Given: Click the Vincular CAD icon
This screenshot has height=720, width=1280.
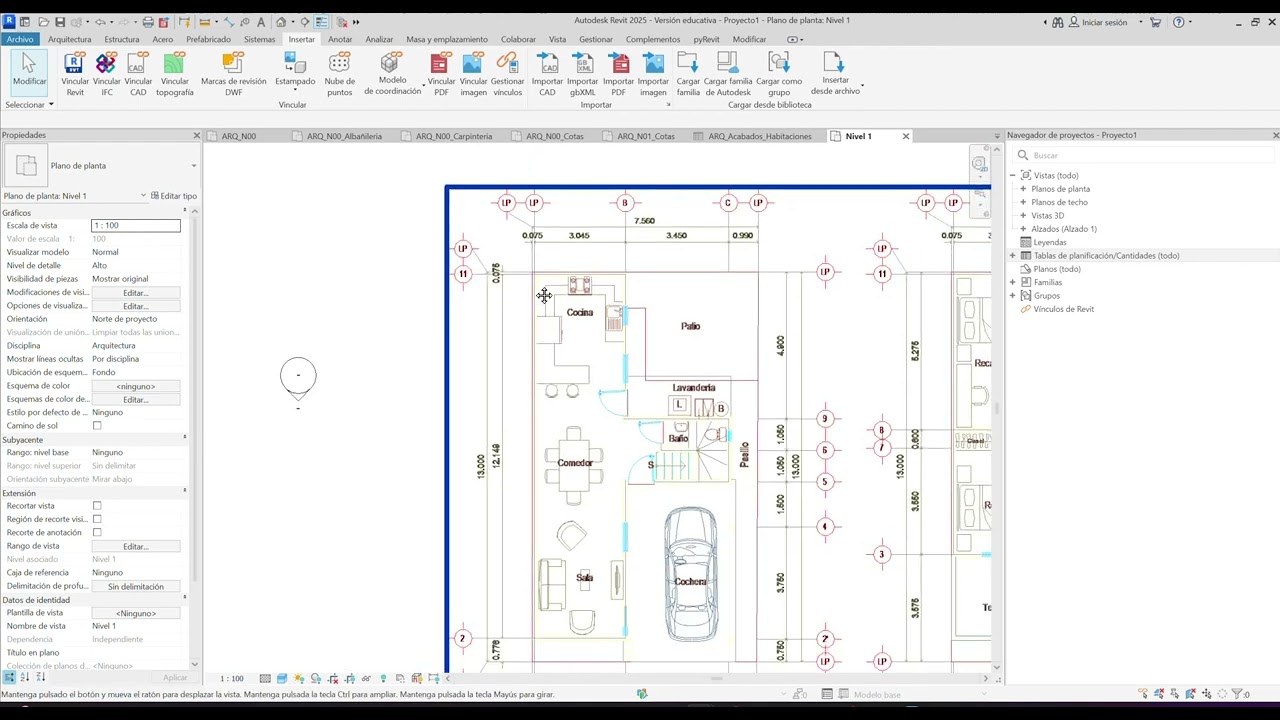Looking at the screenshot, I should (138, 75).
